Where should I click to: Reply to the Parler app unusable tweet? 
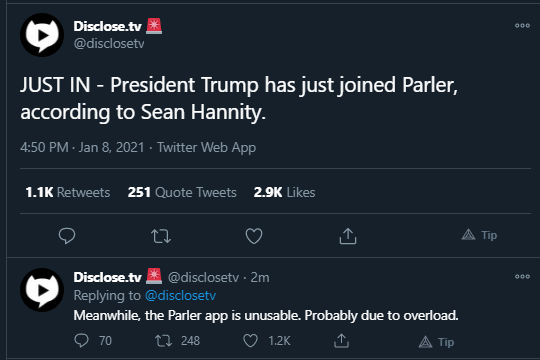point(81,341)
